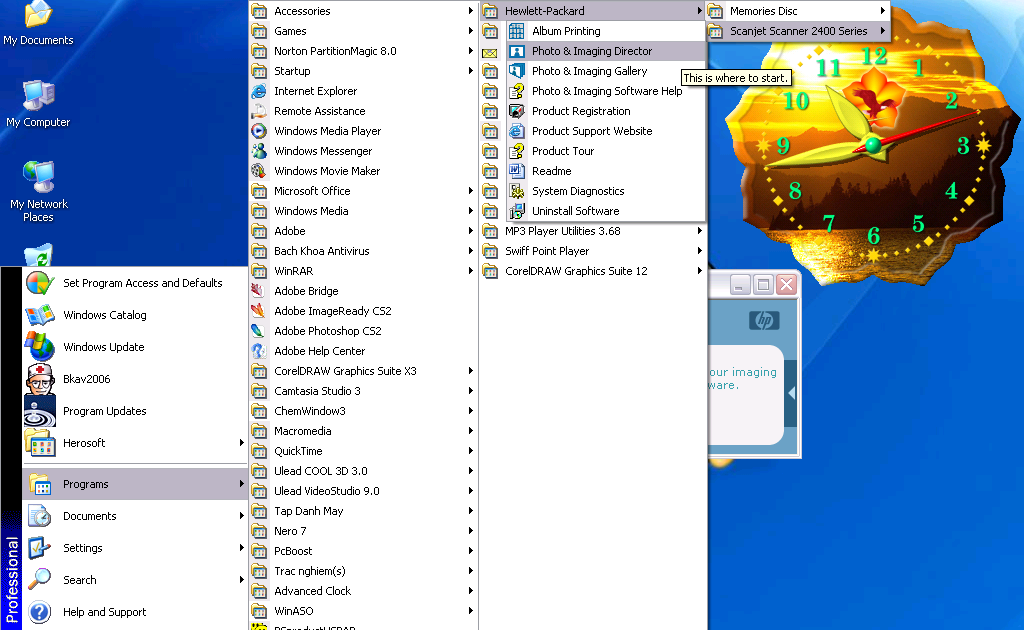Screen dimensions: 1024x630
Task: Minimize the HP window
Action: pyautogui.click(x=739, y=285)
